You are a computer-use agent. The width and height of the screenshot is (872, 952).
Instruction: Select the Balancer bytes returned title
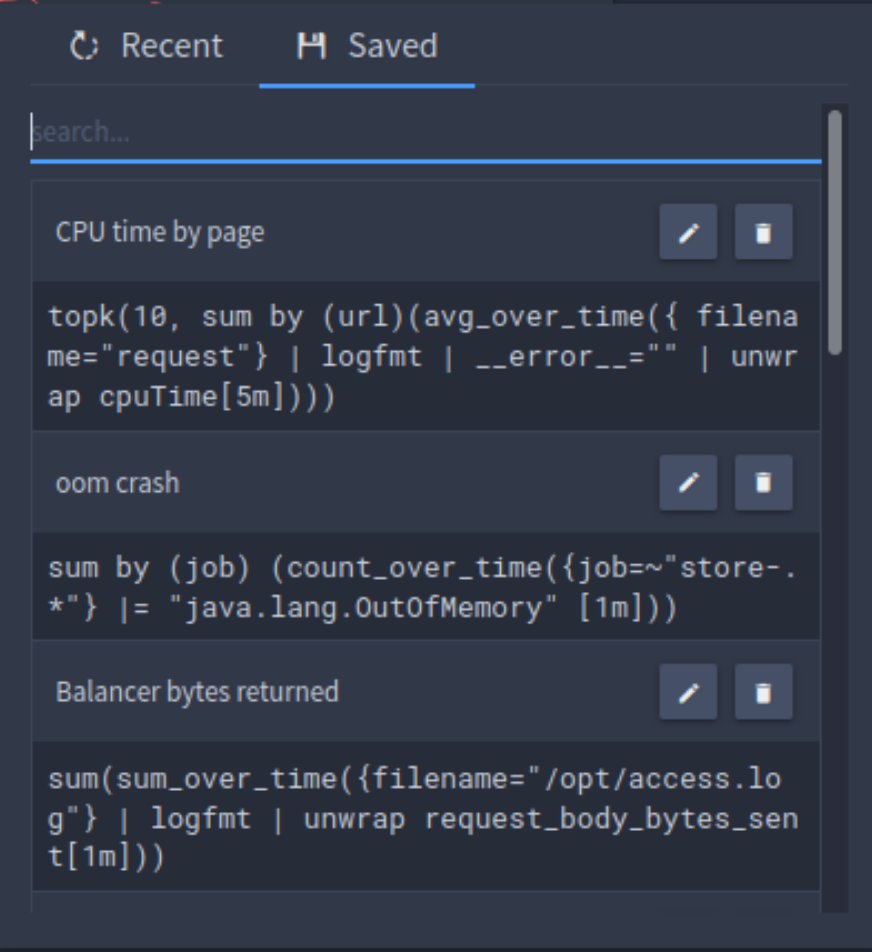[197, 692]
